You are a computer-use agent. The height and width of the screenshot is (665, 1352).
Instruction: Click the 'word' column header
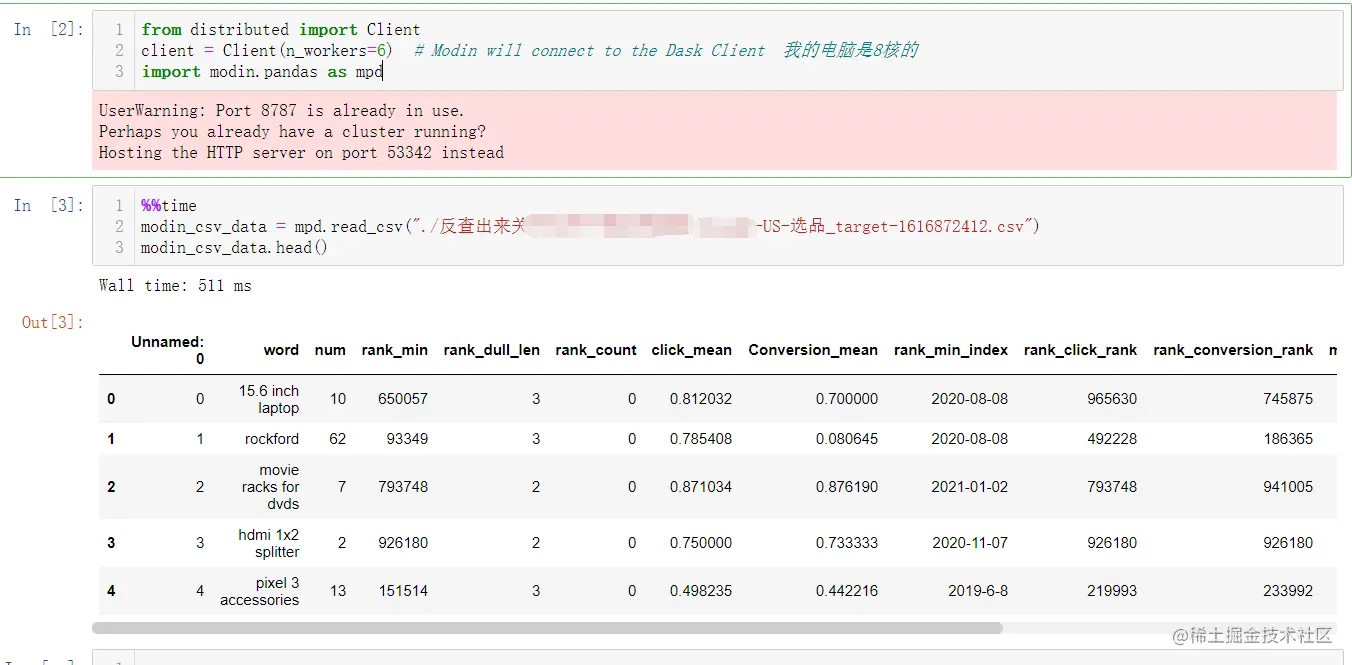coord(281,350)
